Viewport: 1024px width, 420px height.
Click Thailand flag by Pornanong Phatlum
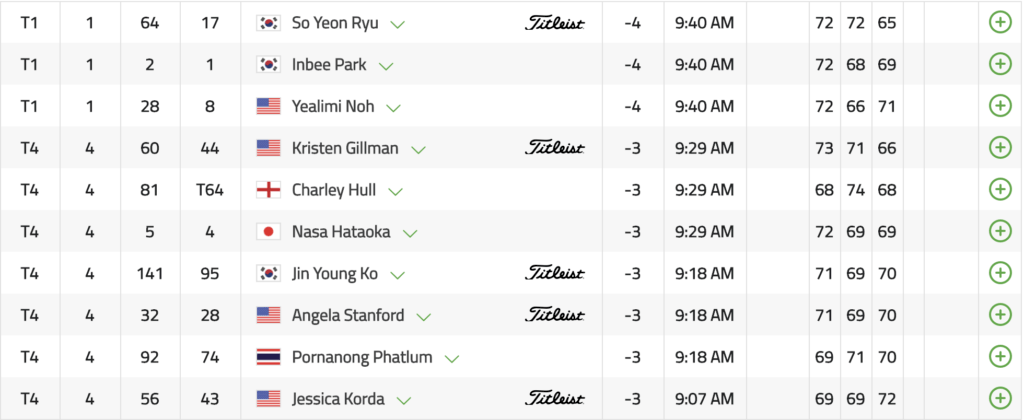click(x=268, y=357)
